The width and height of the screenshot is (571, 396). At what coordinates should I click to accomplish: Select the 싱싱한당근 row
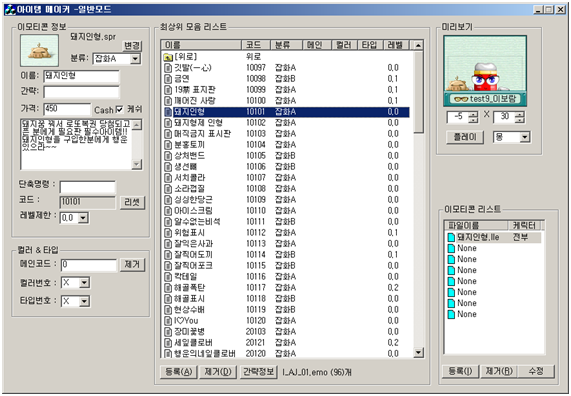(287, 200)
